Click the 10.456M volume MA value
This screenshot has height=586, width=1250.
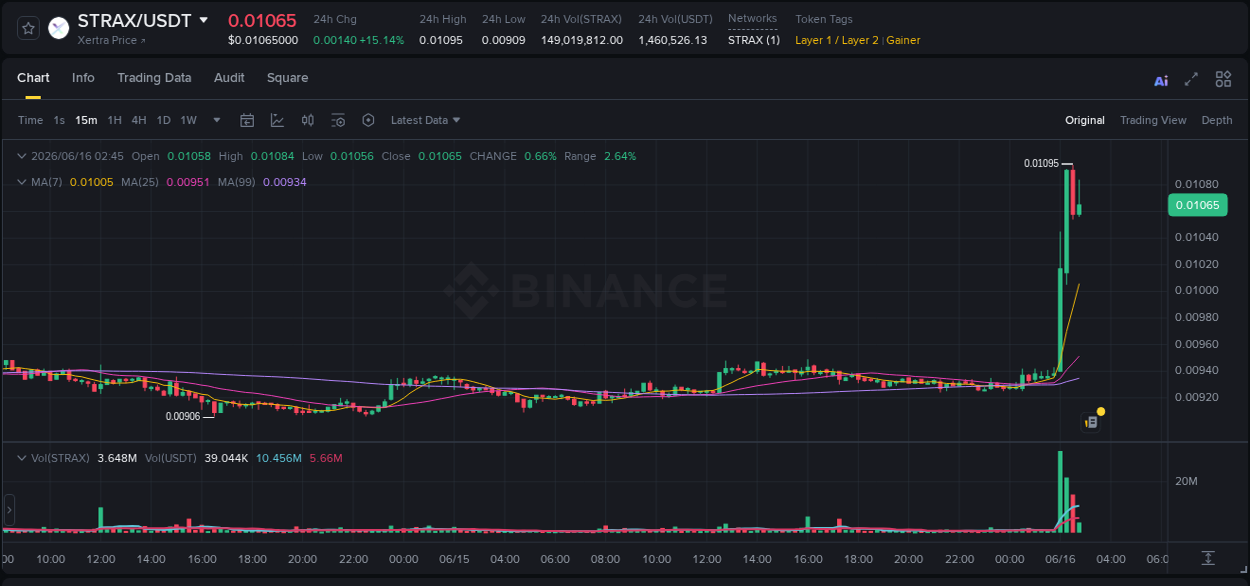tap(279, 458)
